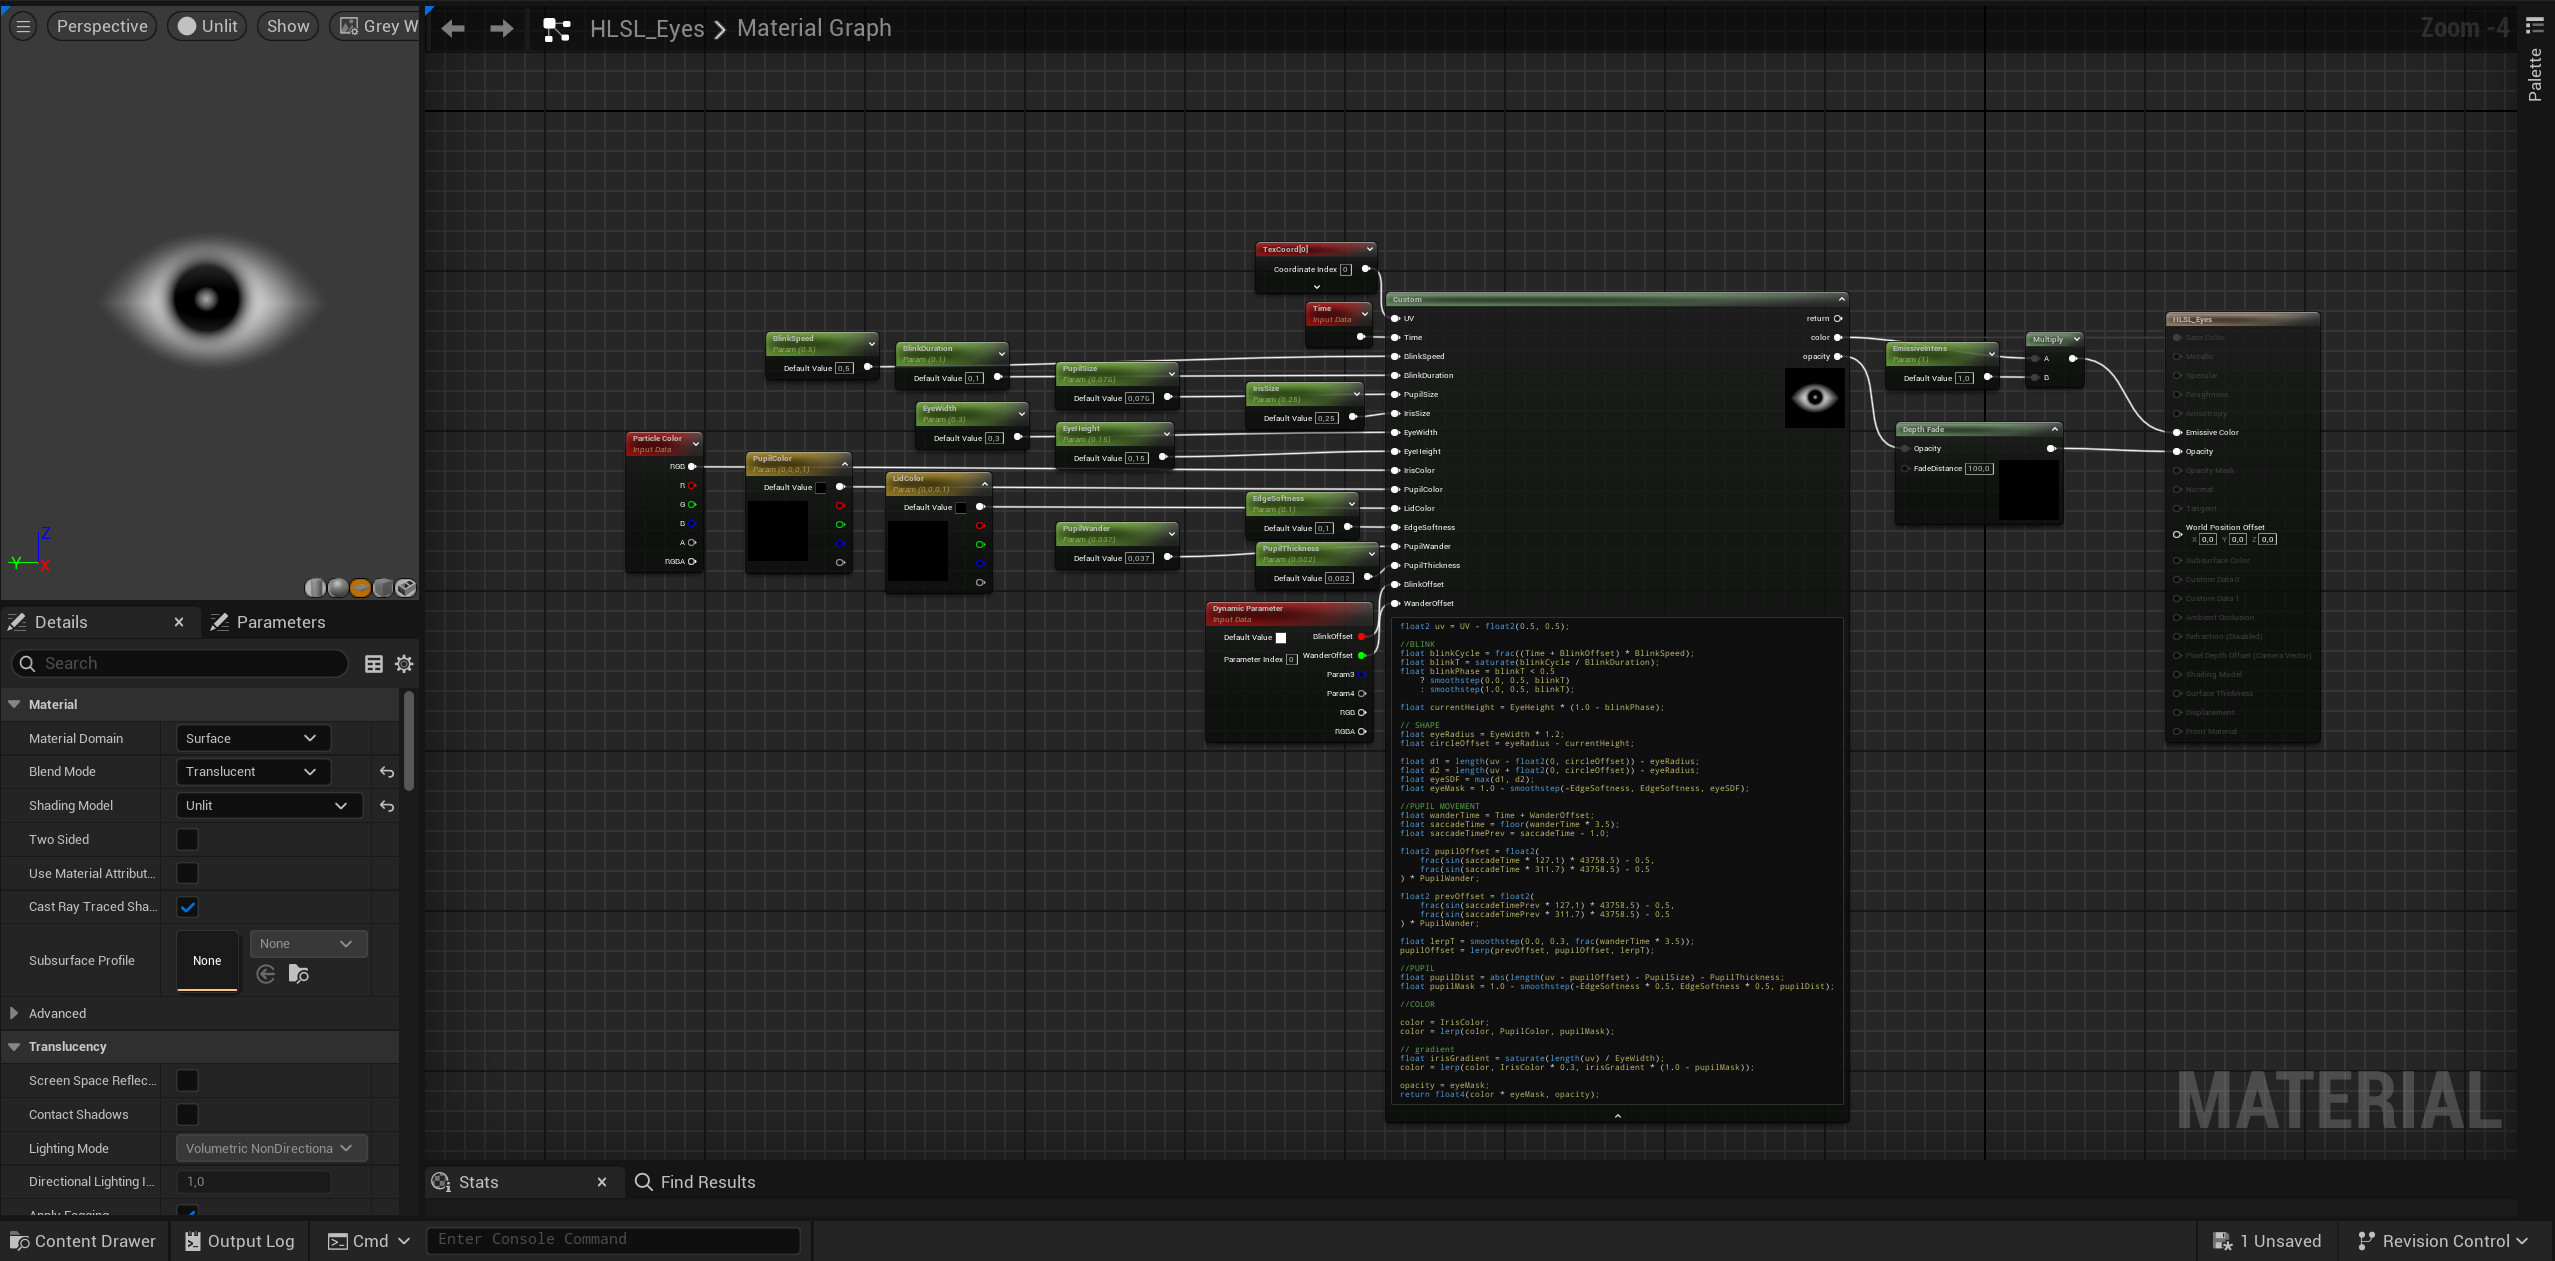Disable Cast Ray Traced Shadows checkbox
This screenshot has height=1261, width=2555.
186,907
